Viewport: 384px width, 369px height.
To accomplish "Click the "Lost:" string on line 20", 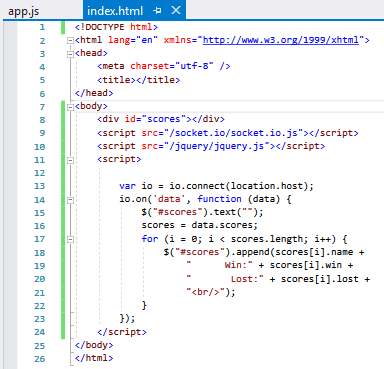I will pos(225,279).
